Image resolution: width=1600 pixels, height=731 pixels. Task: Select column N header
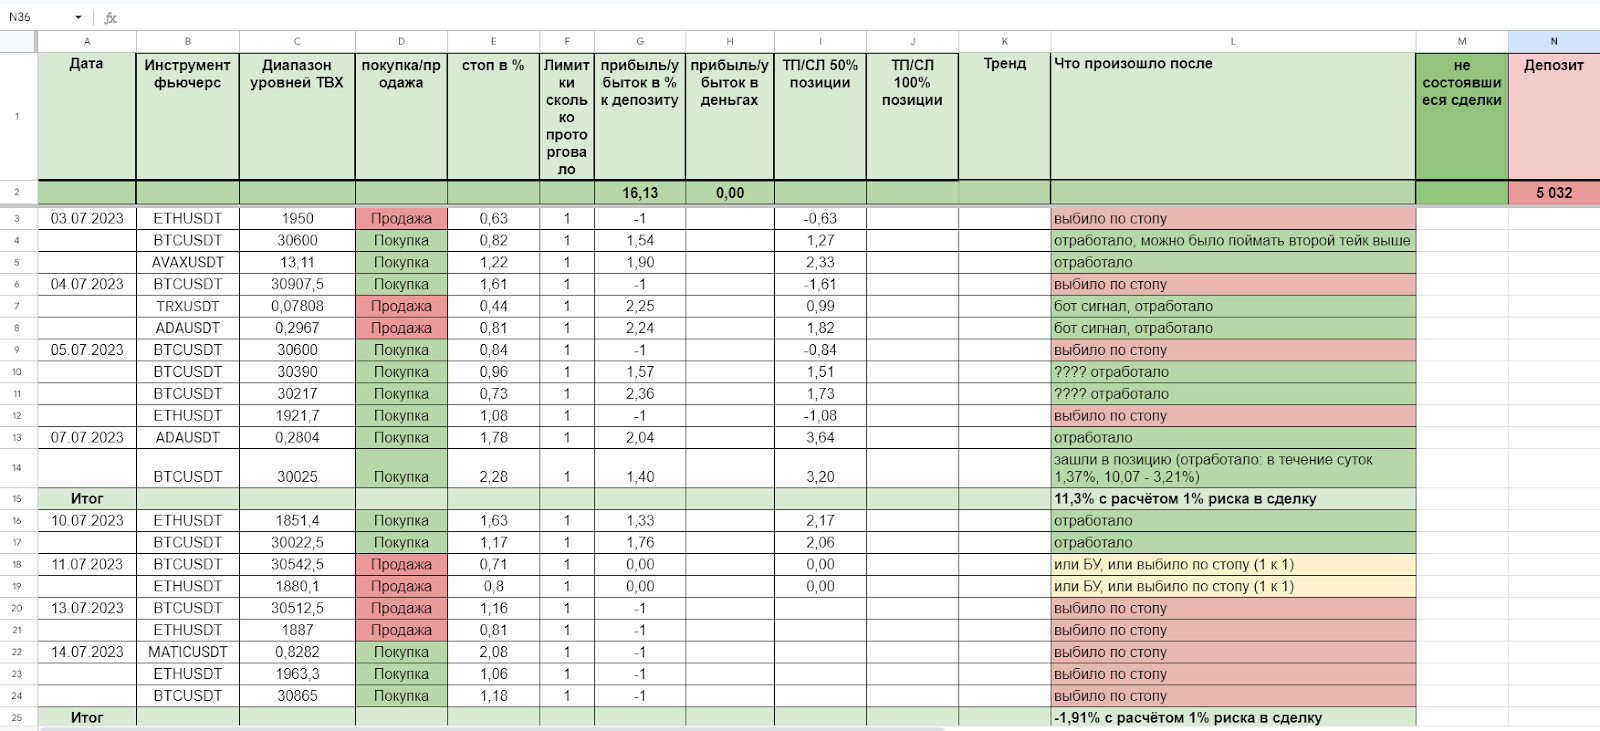(x=1554, y=41)
